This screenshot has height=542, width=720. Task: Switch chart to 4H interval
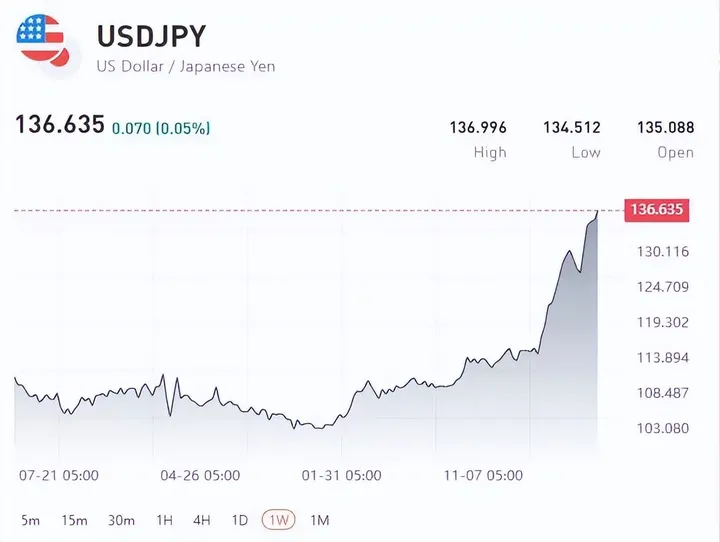202,520
